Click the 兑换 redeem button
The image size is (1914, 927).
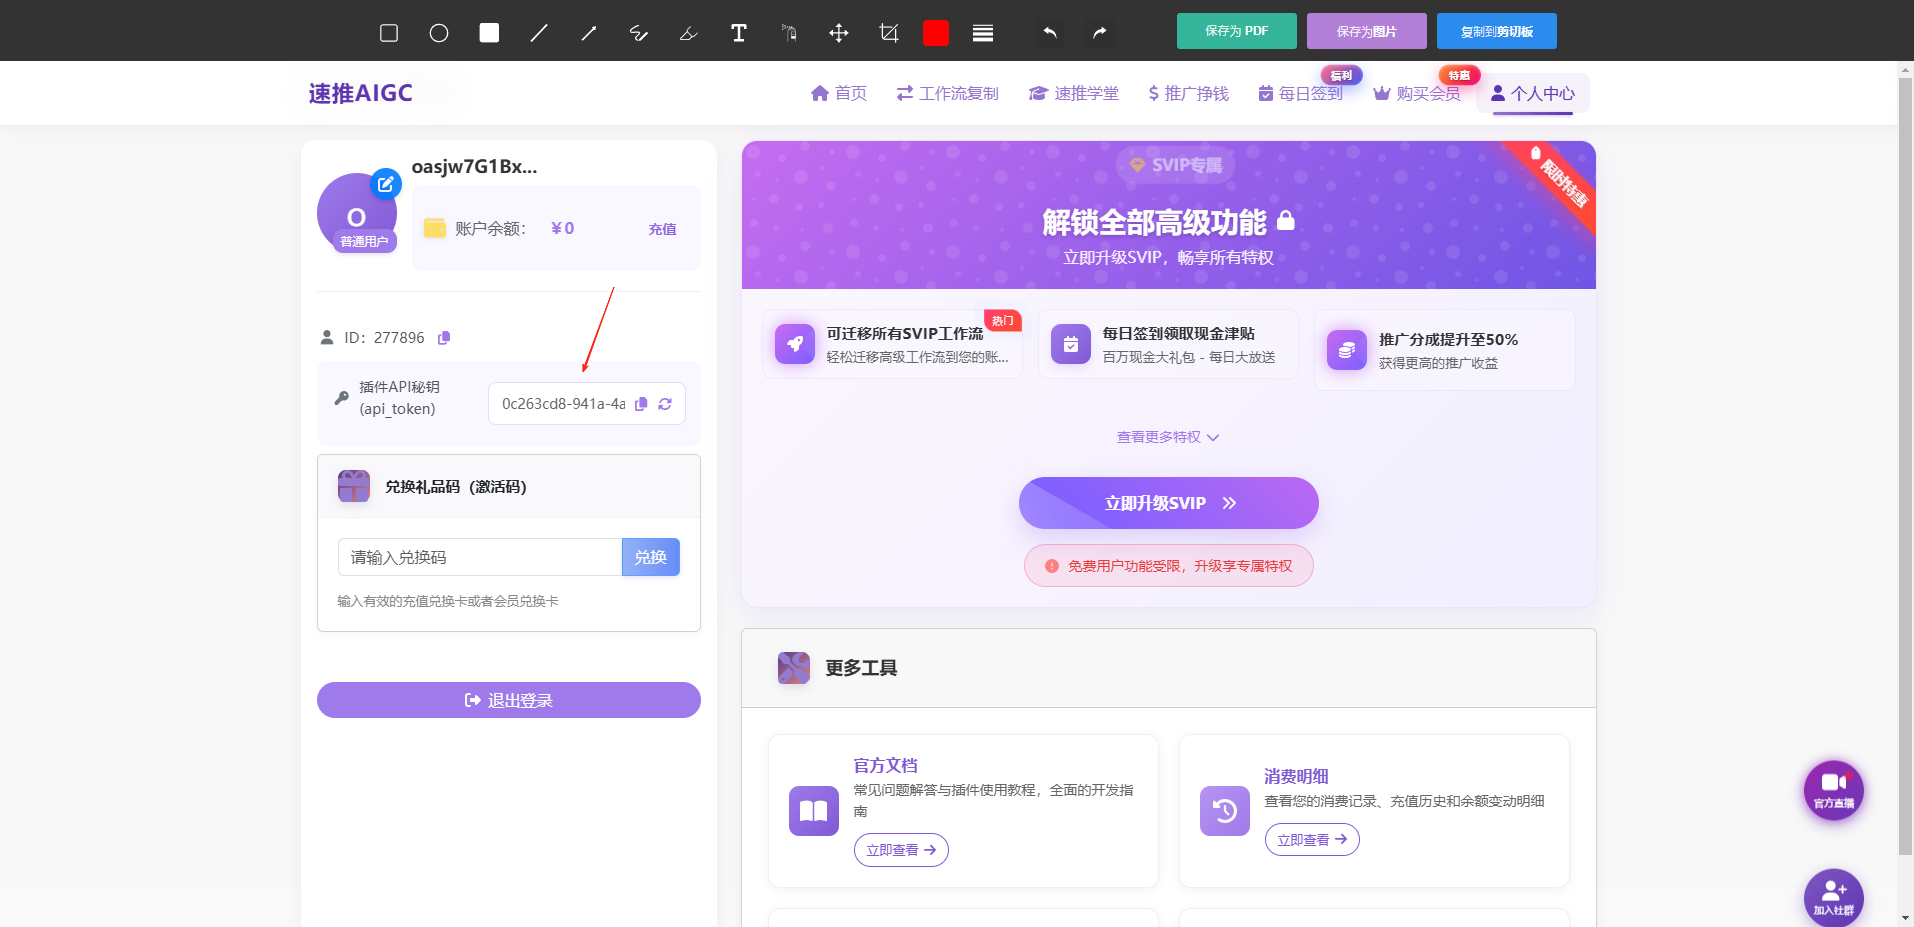[x=651, y=557]
